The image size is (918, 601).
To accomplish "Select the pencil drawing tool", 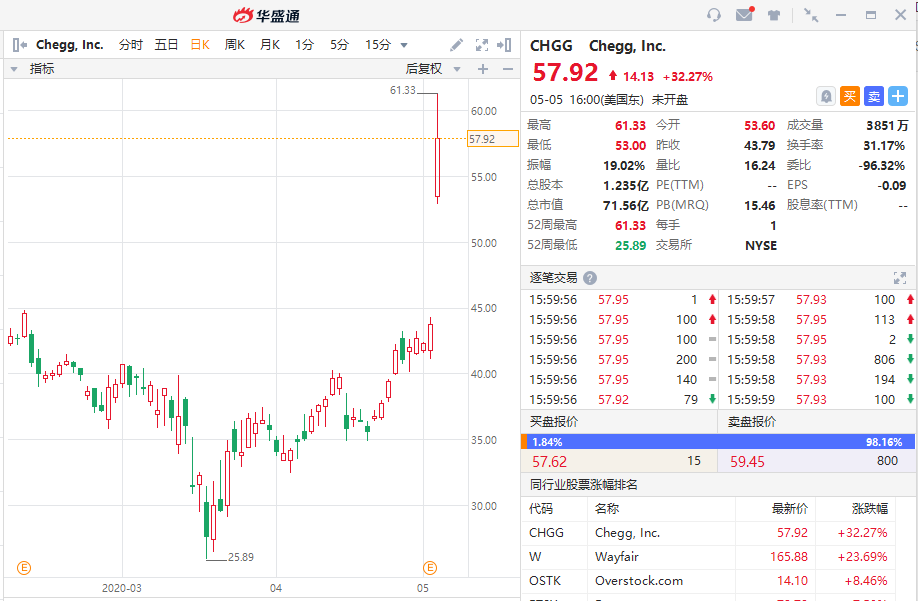I will (456, 45).
